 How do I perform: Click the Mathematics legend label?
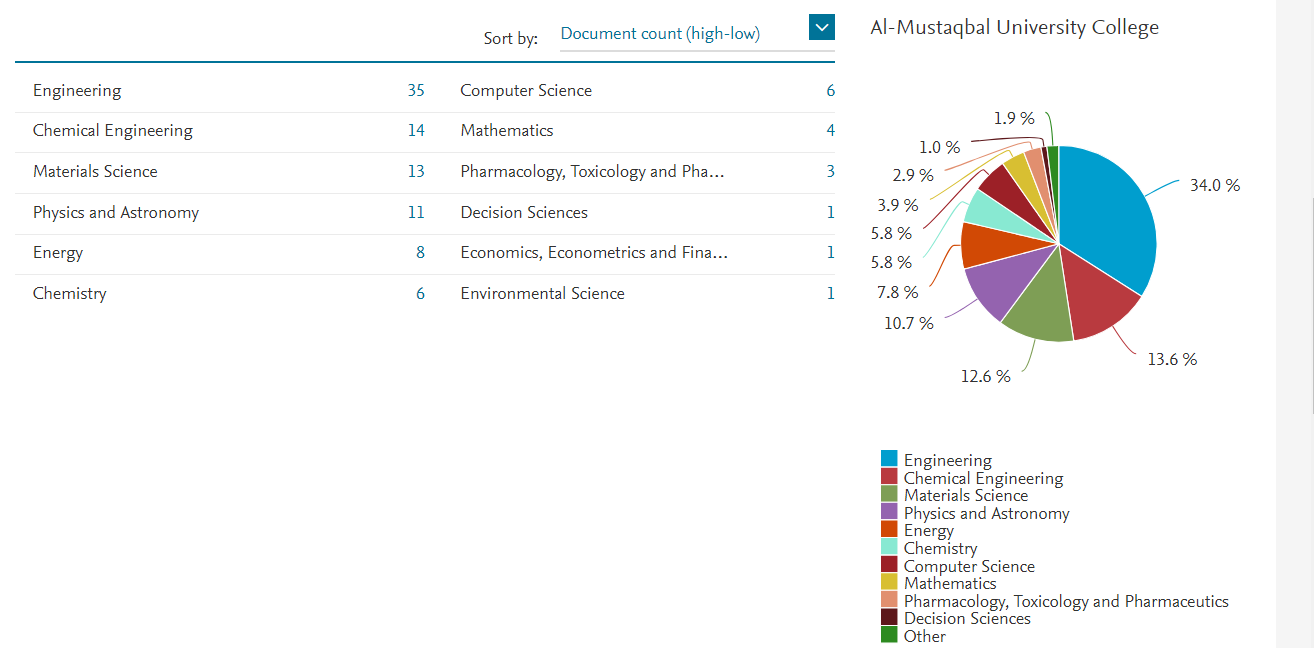click(x=949, y=583)
